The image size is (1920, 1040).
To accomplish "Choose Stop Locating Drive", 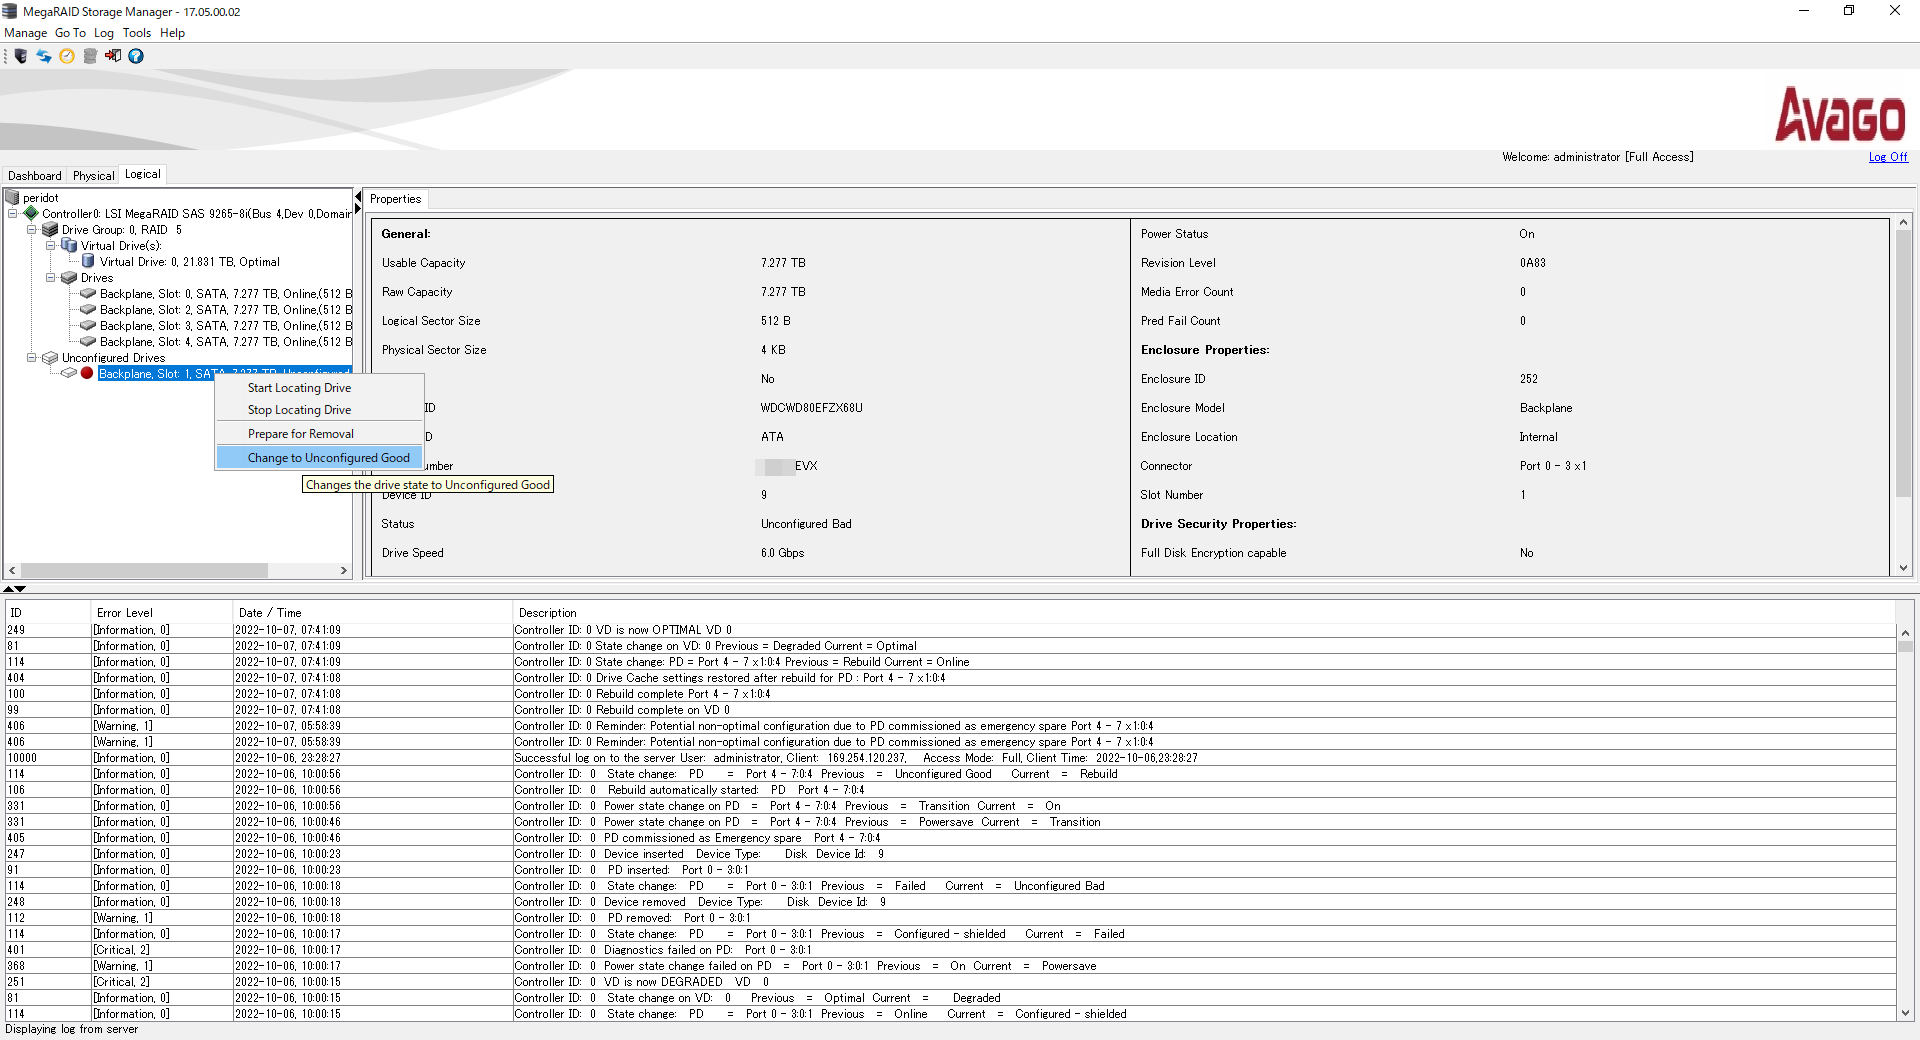I will (320, 410).
